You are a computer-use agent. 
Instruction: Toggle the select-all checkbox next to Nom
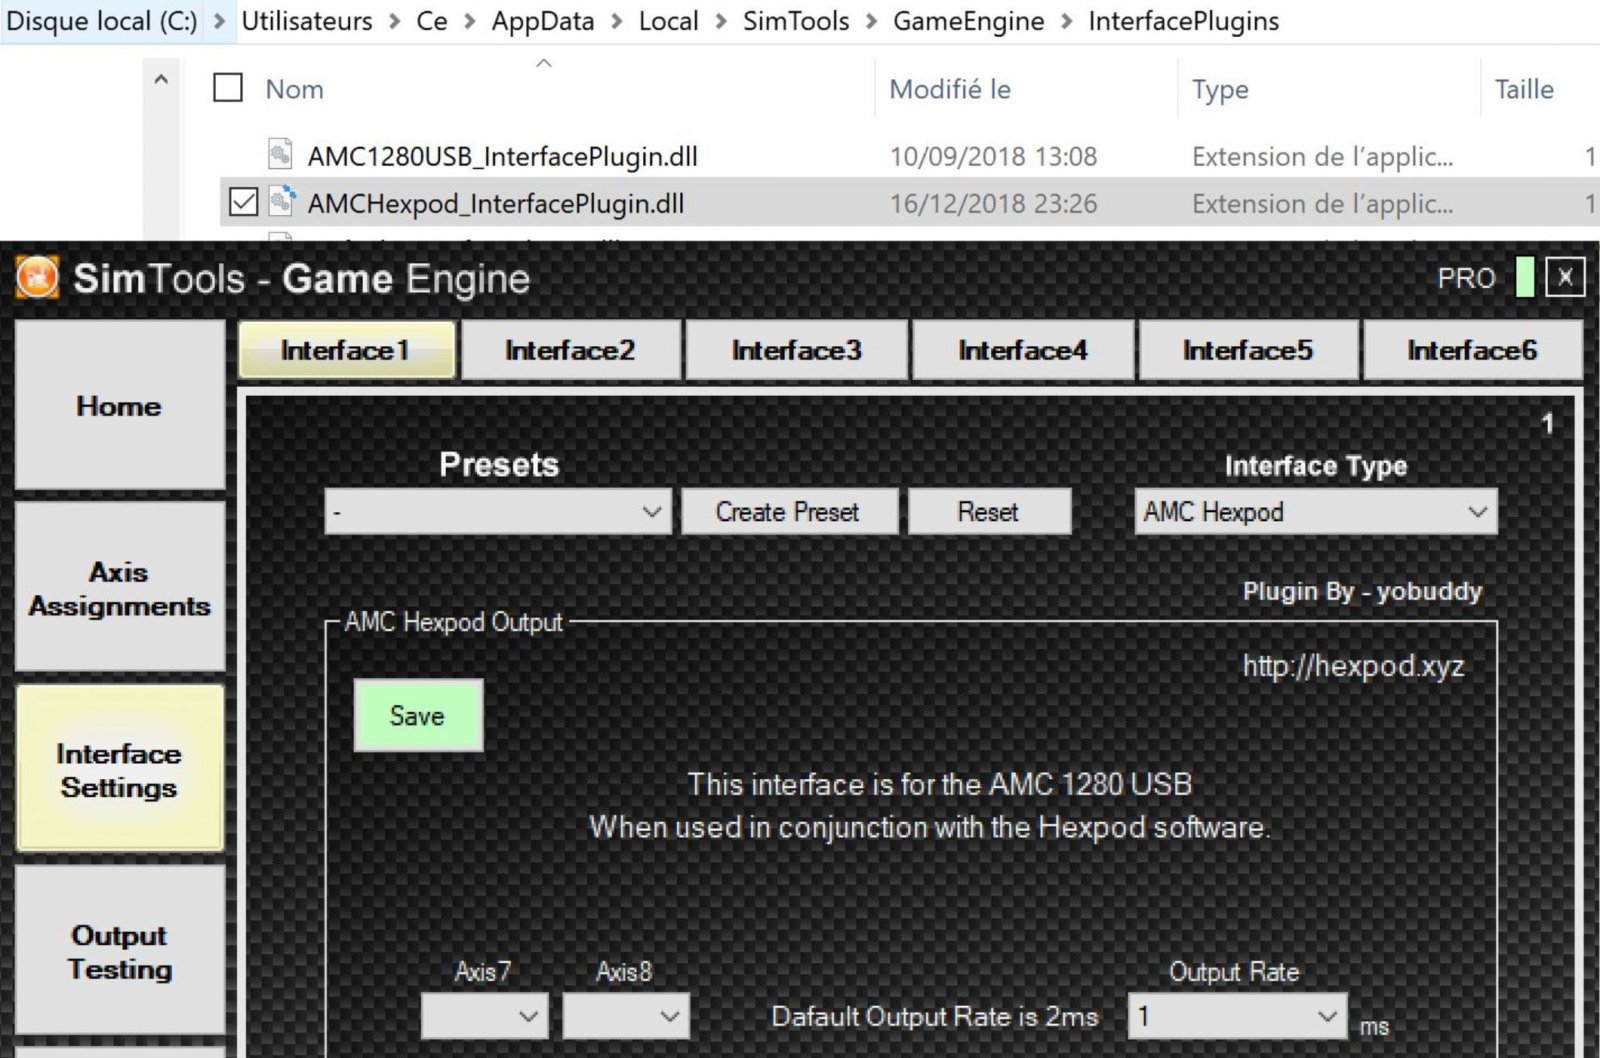[x=228, y=88]
